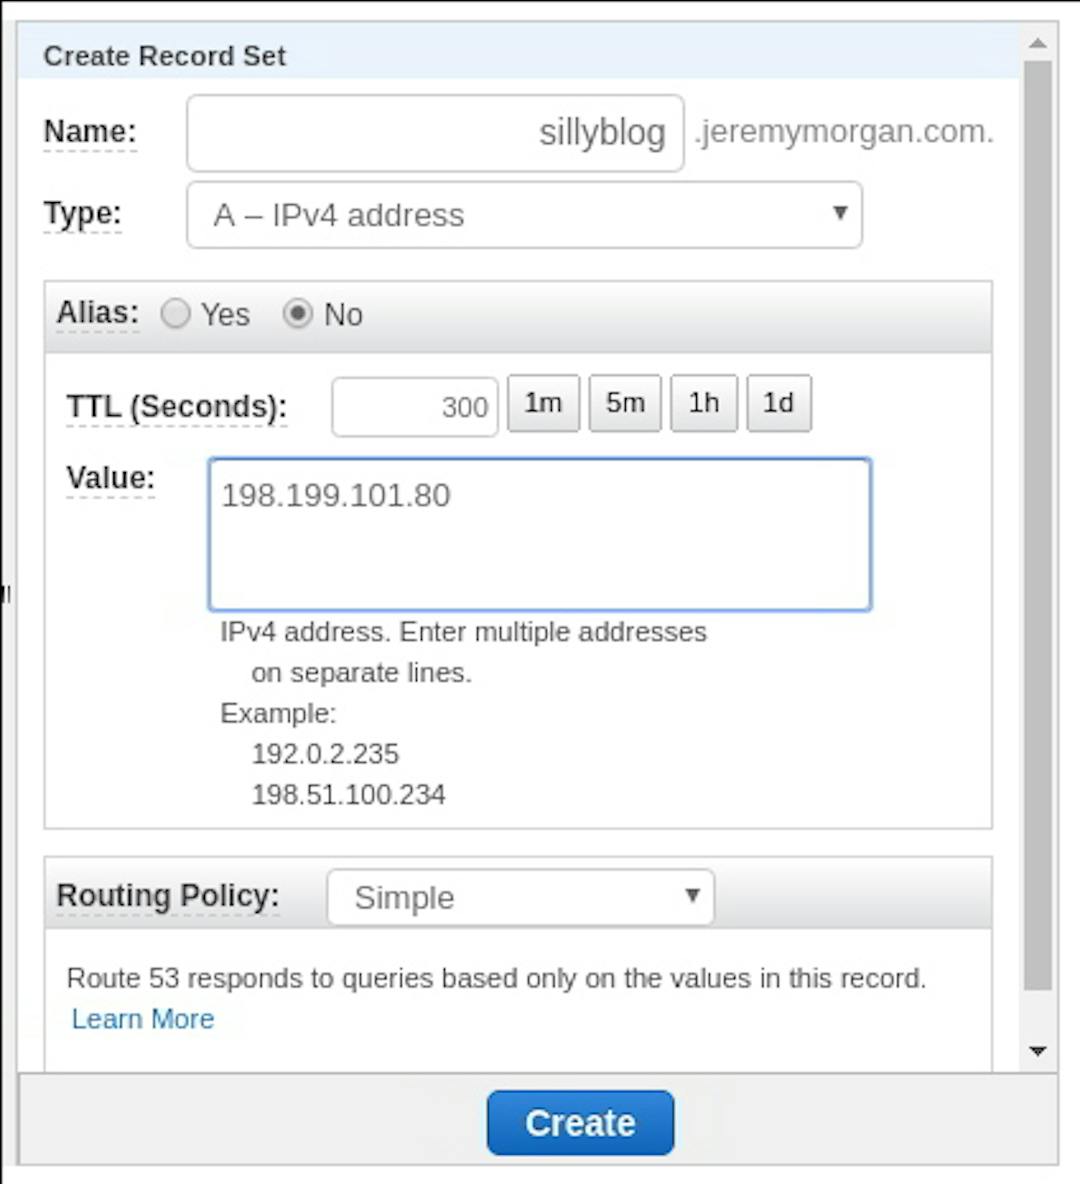This screenshot has height=1184, width=1080.
Task: Open the Routing Policy Simple dropdown
Action: (x=520, y=897)
